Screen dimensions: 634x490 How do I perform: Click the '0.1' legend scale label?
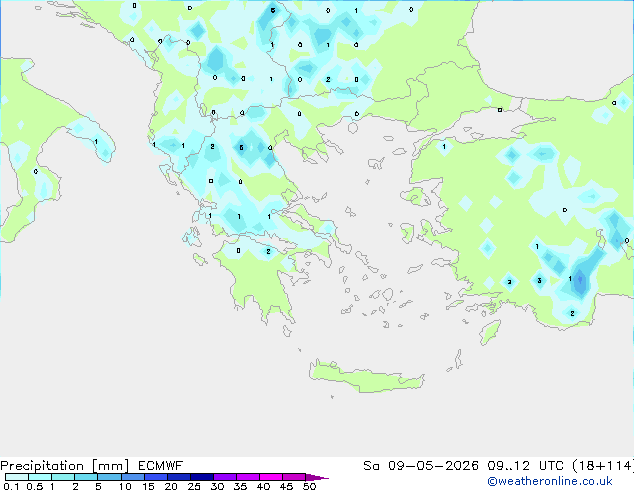[x=11, y=486]
